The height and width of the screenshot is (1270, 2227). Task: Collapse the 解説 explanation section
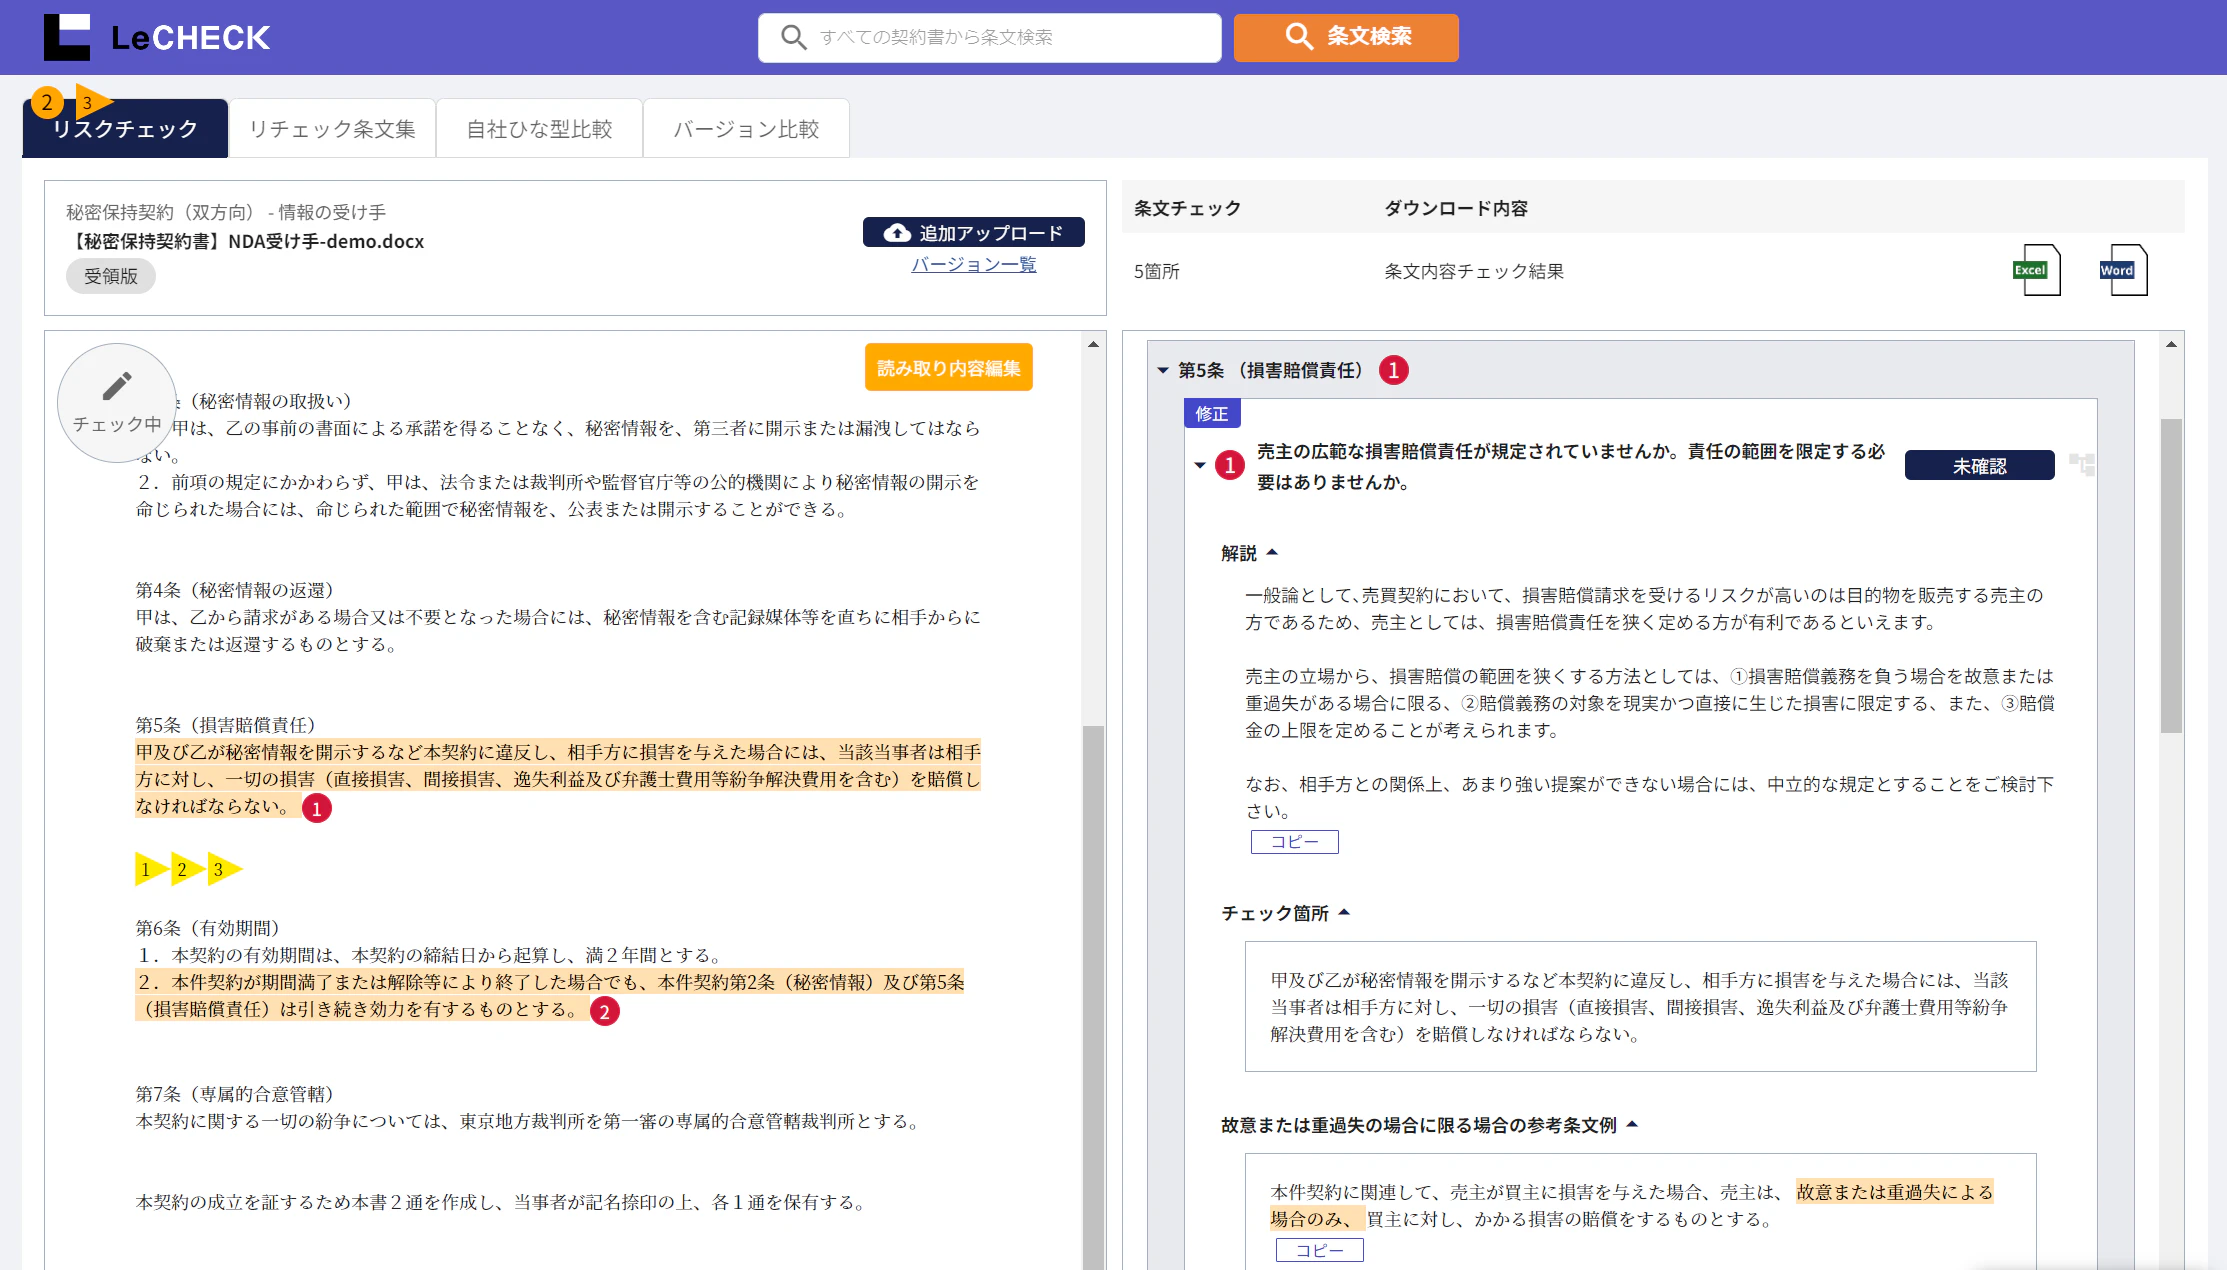click(1272, 553)
